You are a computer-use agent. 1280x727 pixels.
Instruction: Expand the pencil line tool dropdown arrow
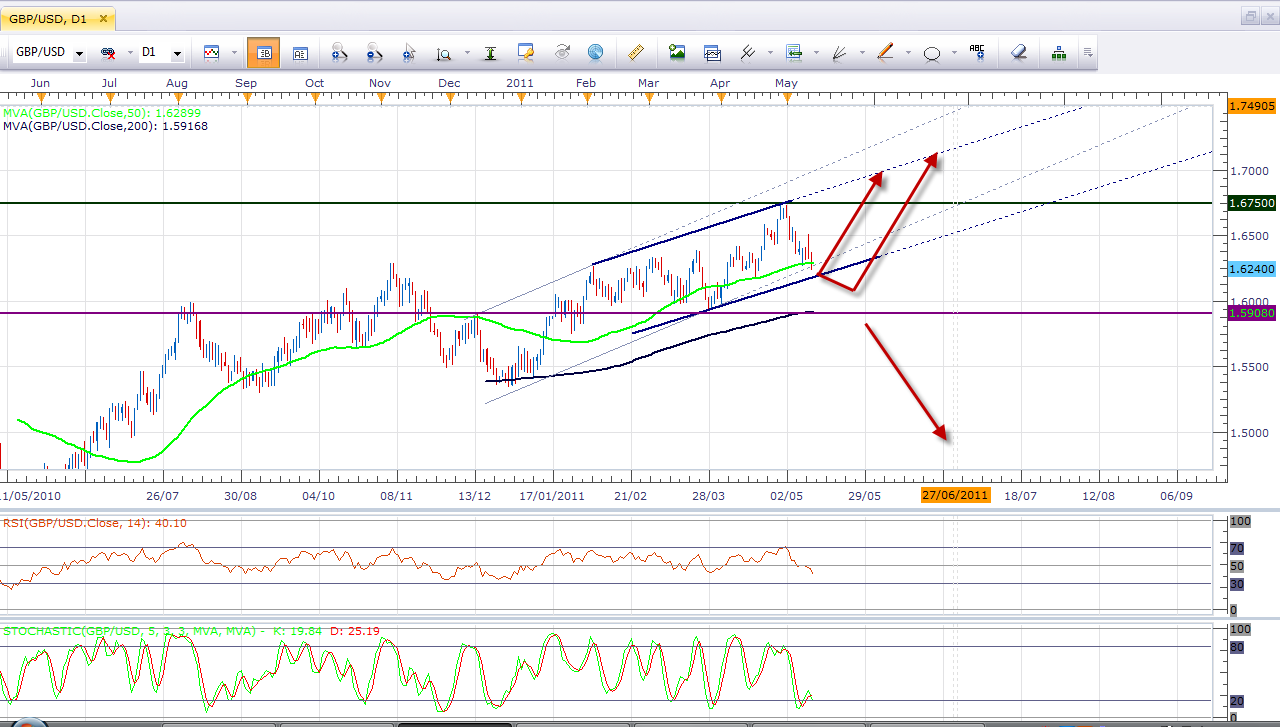[x=907, y=53]
